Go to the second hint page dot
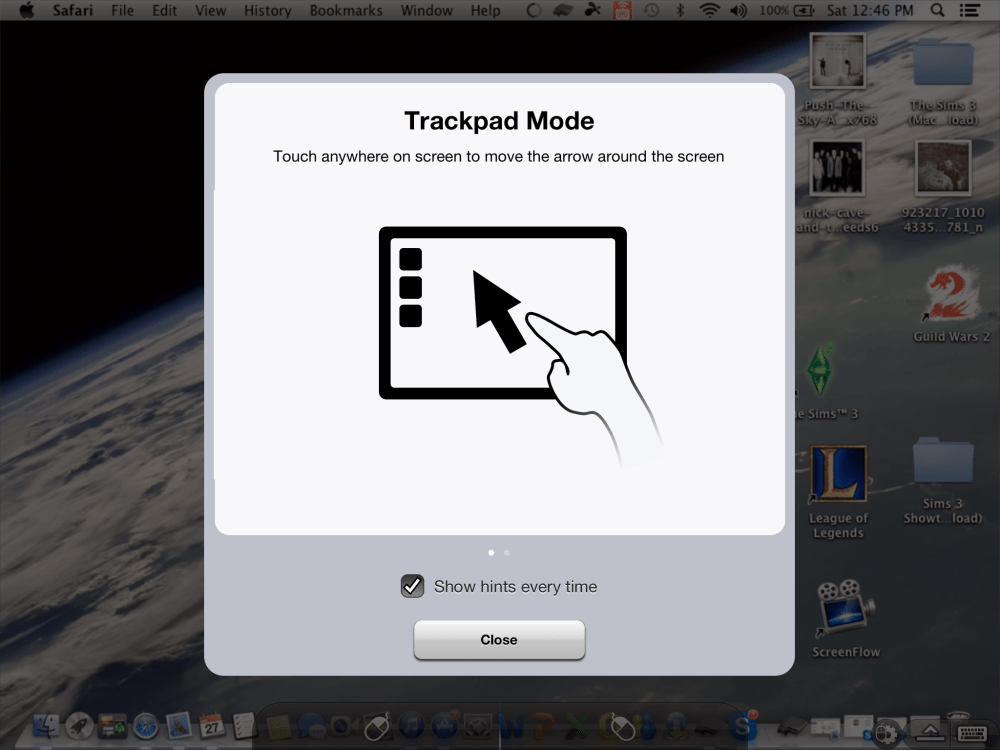Viewport: 1000px width, 750px height. (507, 552)
